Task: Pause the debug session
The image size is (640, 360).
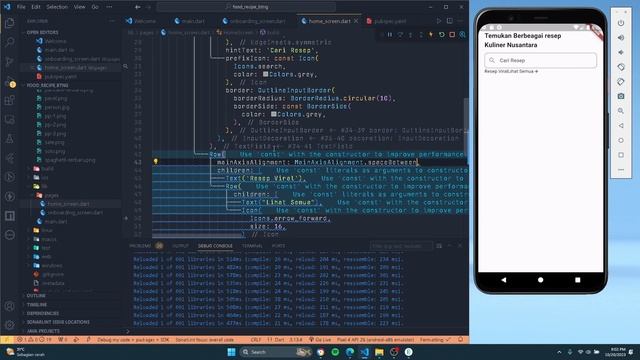Action: [x=390, y=35]
